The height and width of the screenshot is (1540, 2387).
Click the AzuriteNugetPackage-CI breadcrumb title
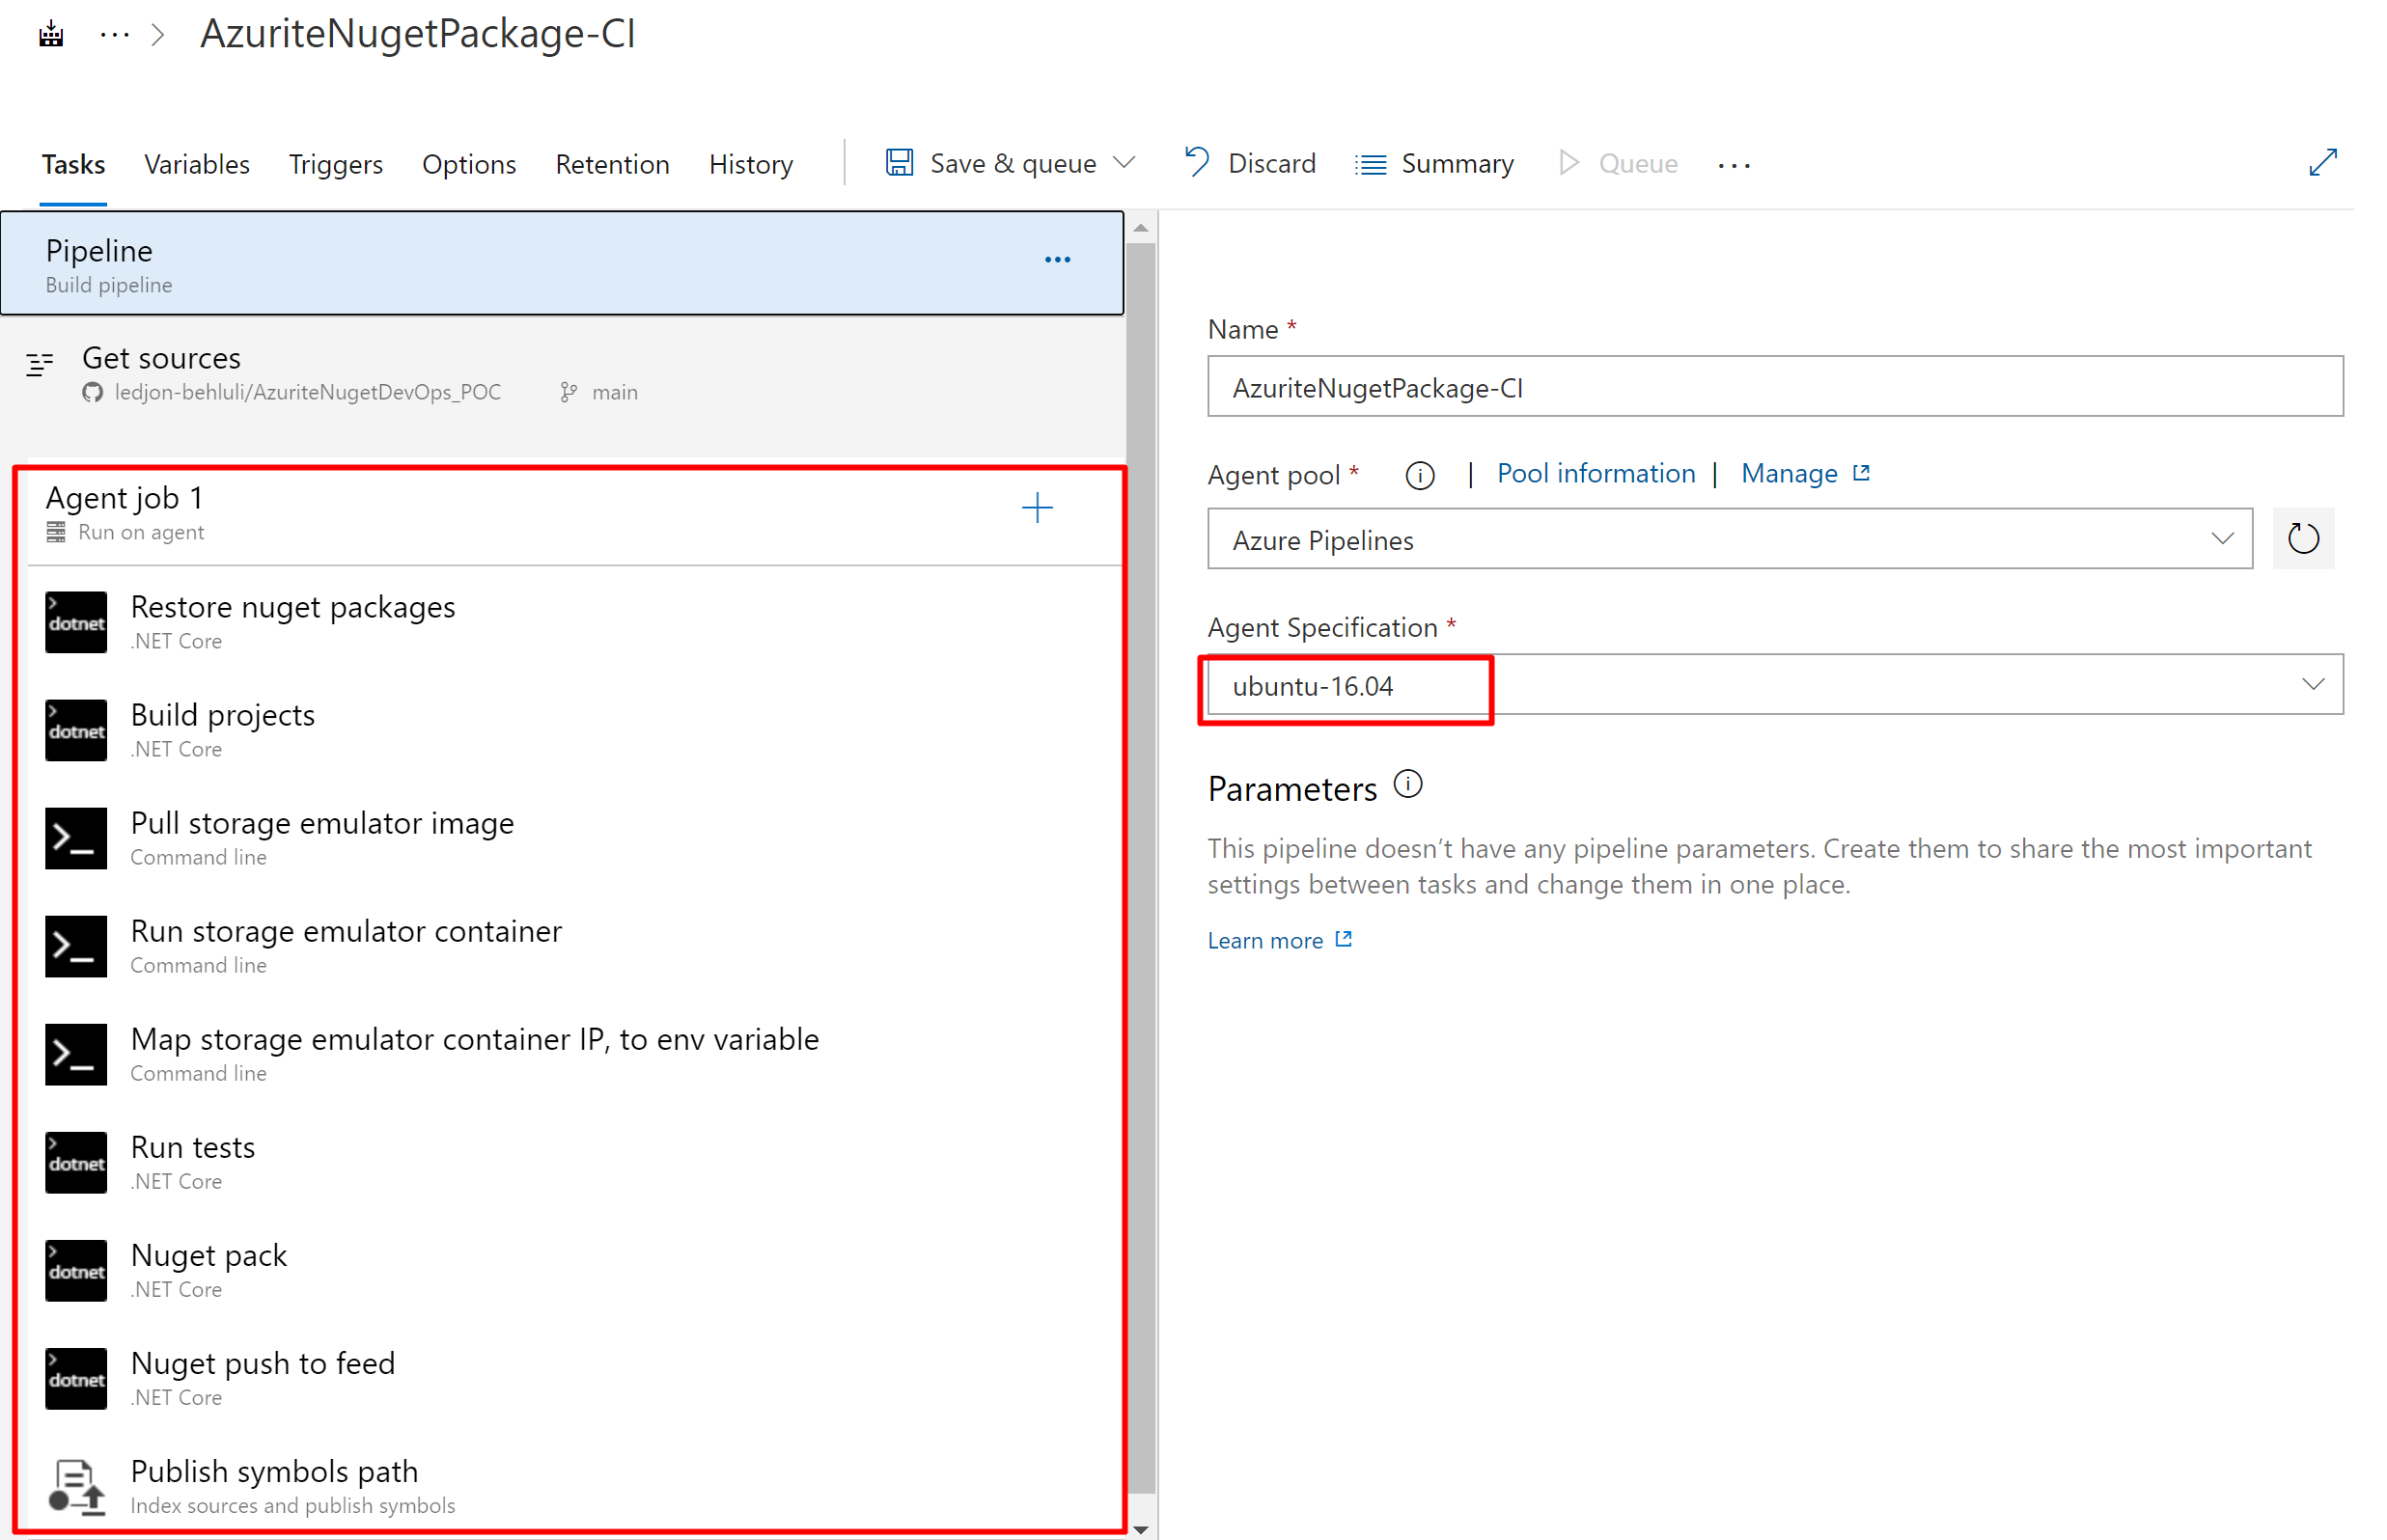[418, 34]
